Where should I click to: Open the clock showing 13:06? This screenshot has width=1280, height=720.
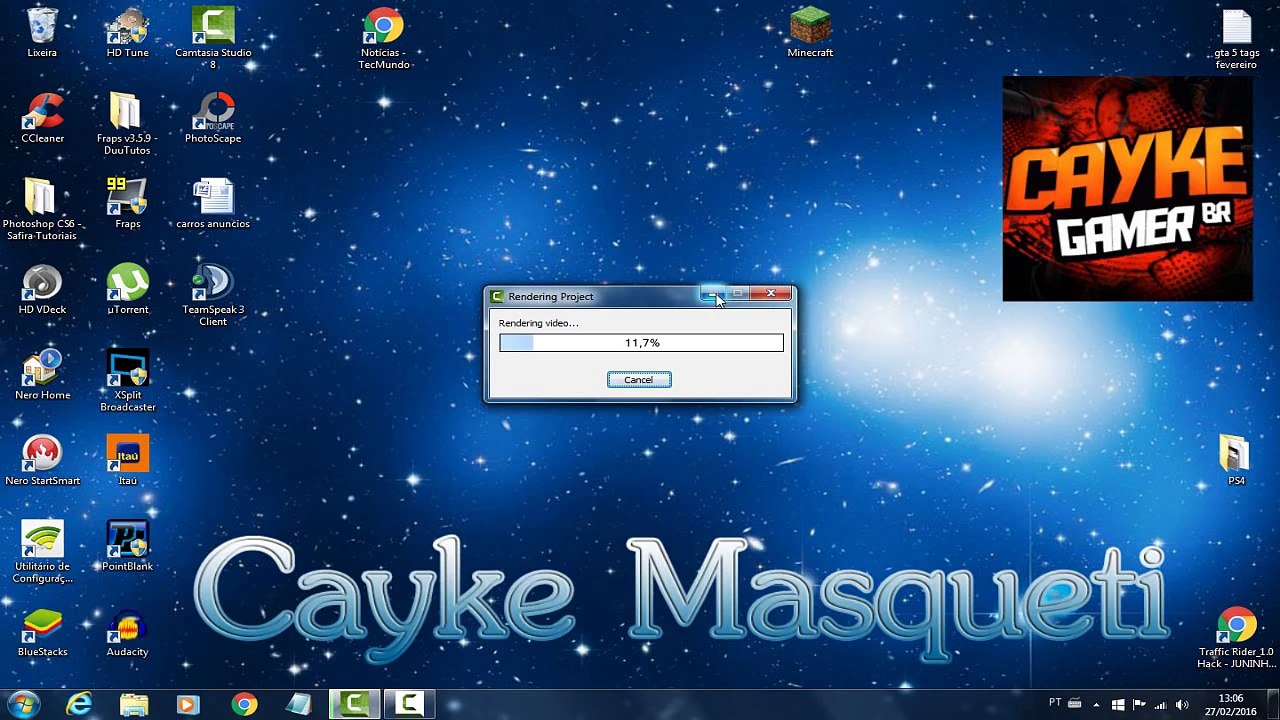coord(1231,705)
